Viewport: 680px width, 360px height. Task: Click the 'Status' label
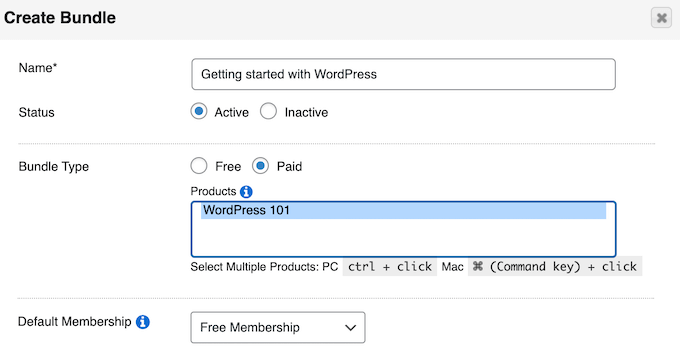(x=36, y=112)
